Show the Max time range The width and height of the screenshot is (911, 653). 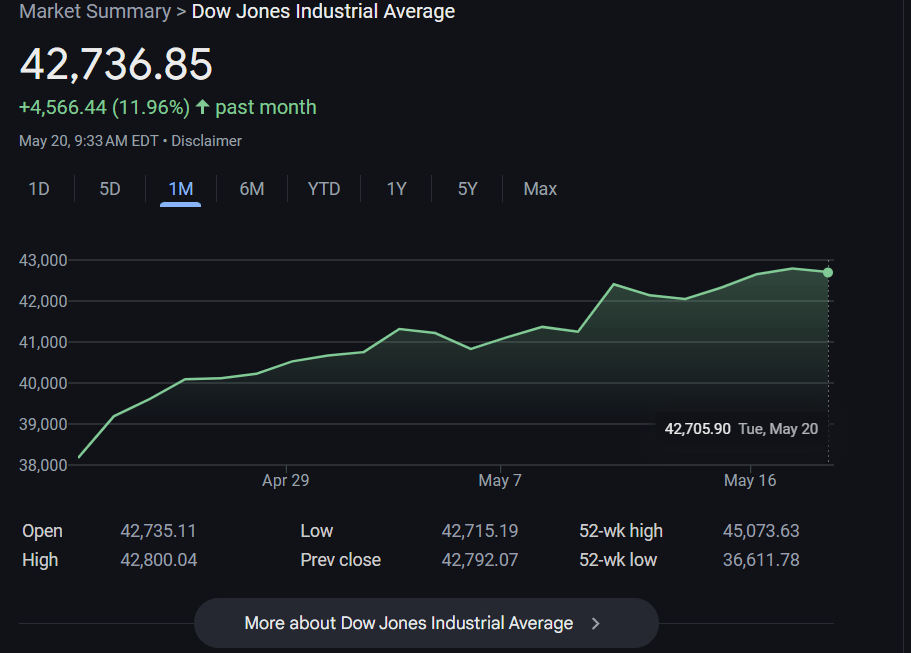(540, 189)
